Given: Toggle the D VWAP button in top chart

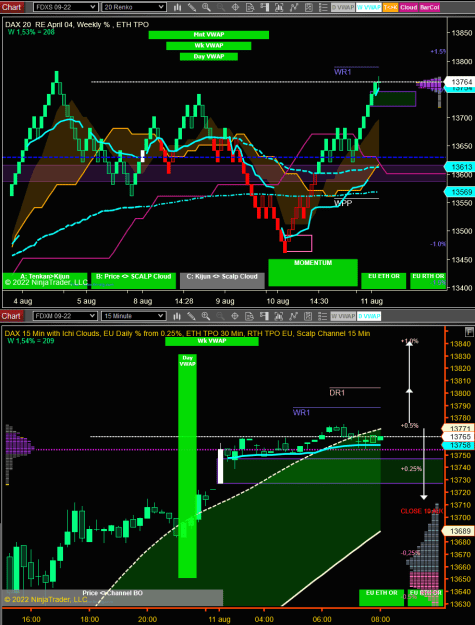Looking at the screenshot, I should coord(343,7).
